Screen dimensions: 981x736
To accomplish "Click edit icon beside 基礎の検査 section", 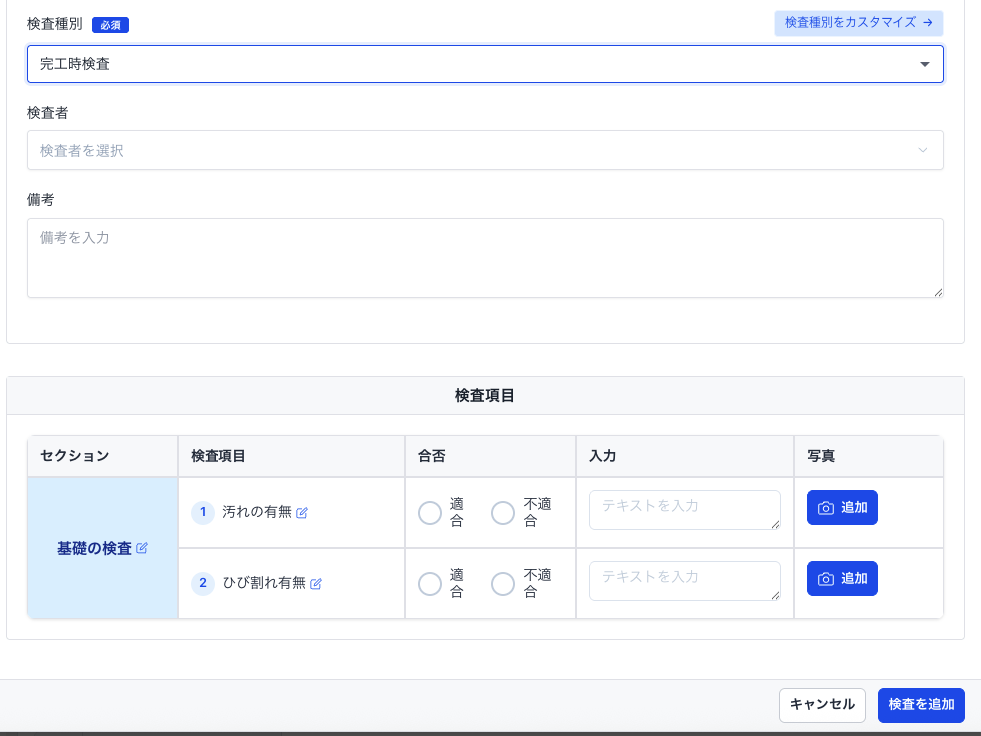I will 142,548.
